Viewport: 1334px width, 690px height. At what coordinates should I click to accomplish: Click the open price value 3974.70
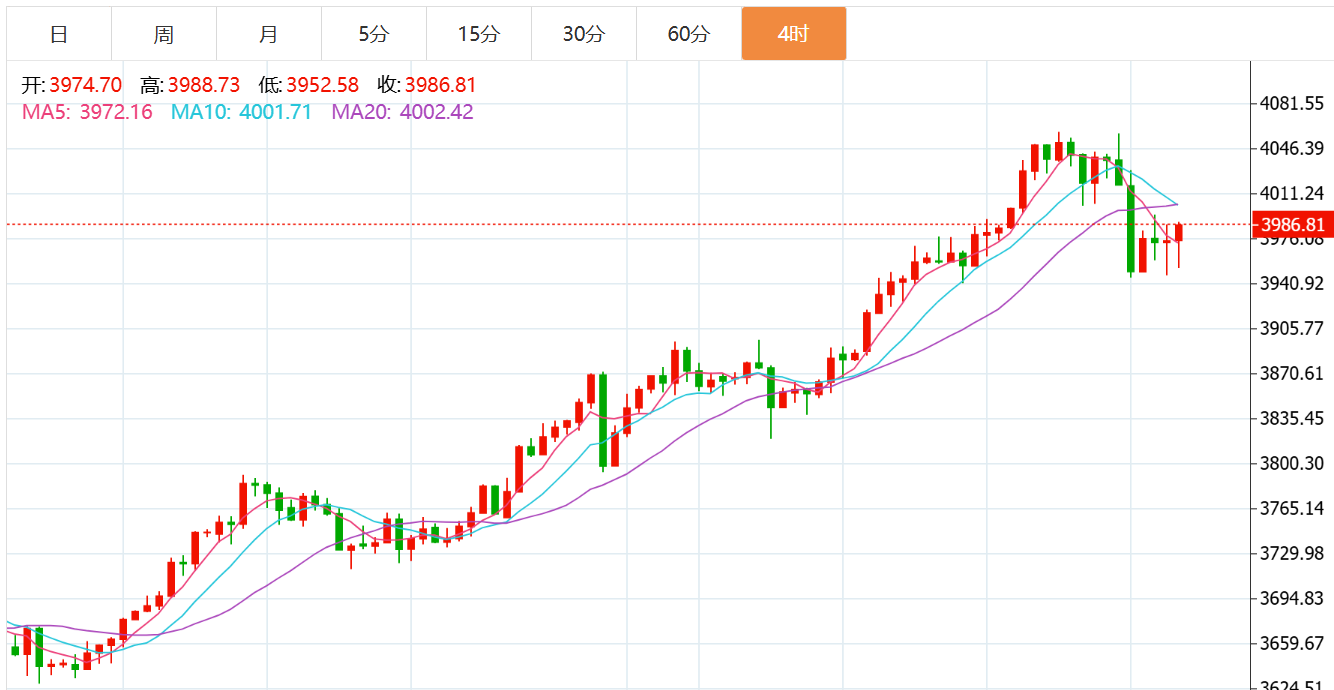click(85, 85)
